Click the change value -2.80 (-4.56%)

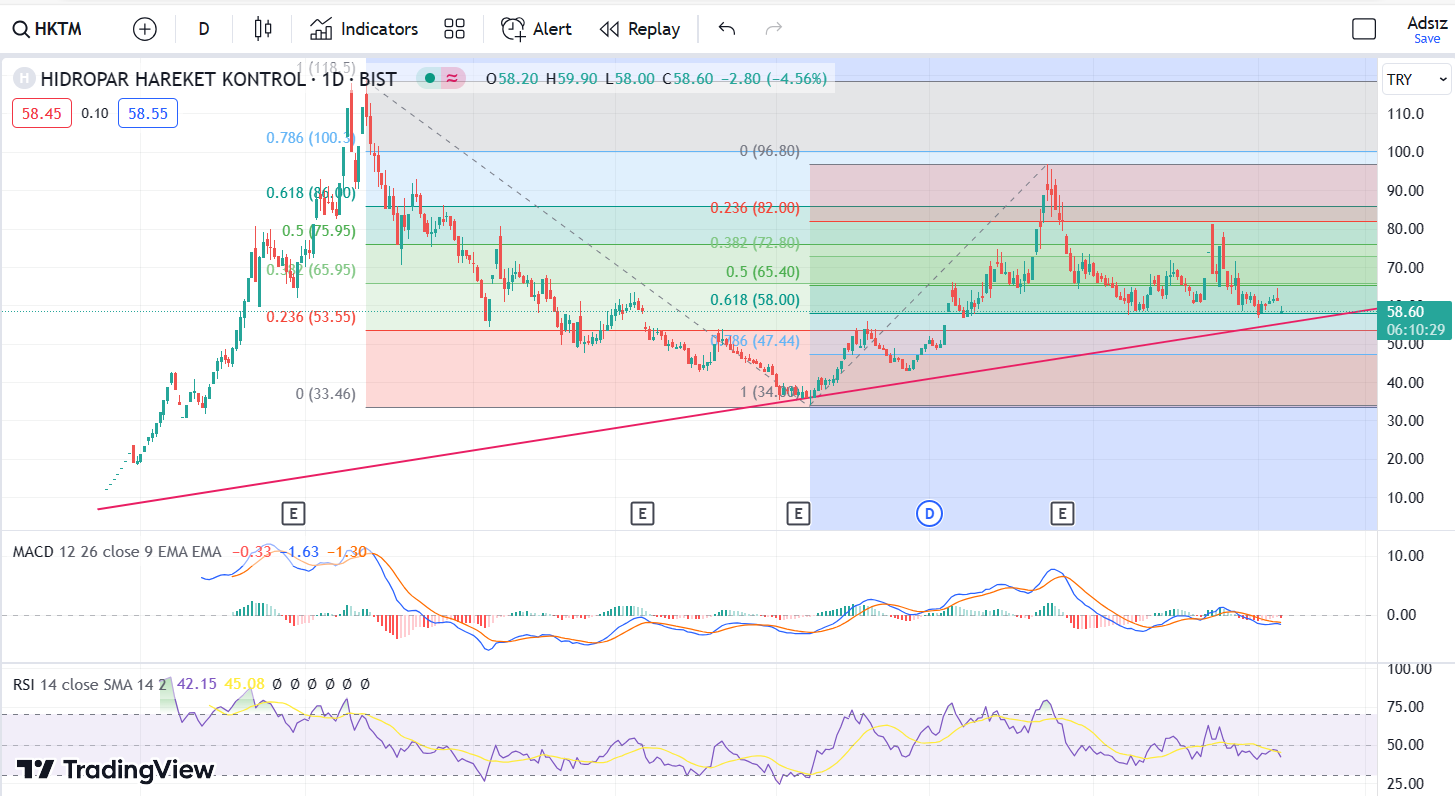[773, 78]
